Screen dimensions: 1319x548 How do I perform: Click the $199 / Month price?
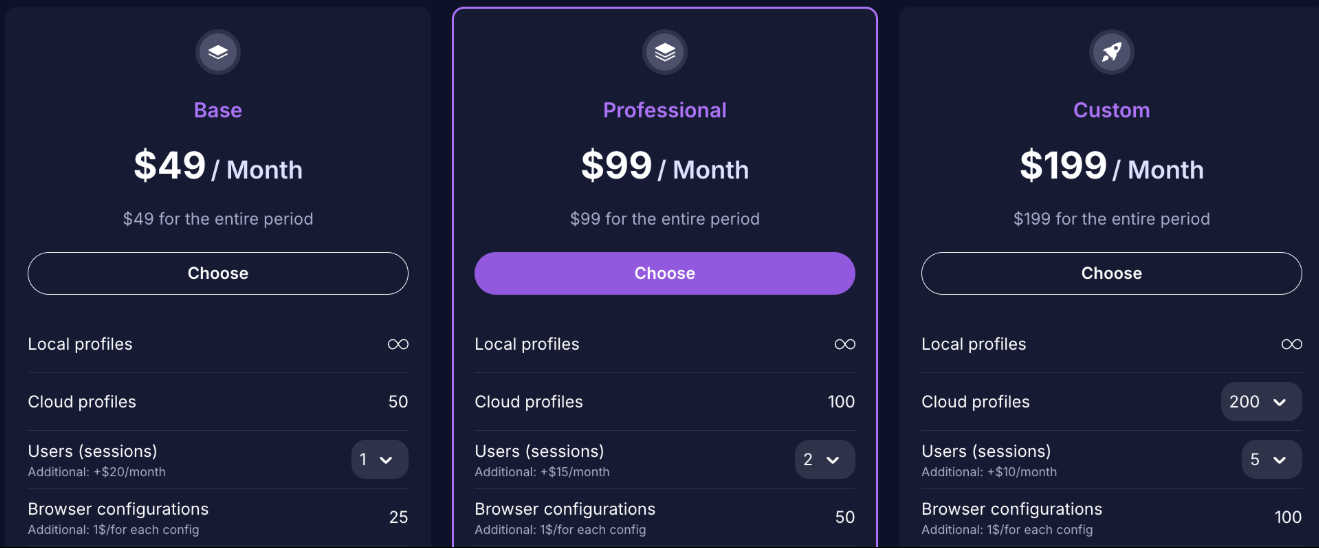click(1111, 167)
